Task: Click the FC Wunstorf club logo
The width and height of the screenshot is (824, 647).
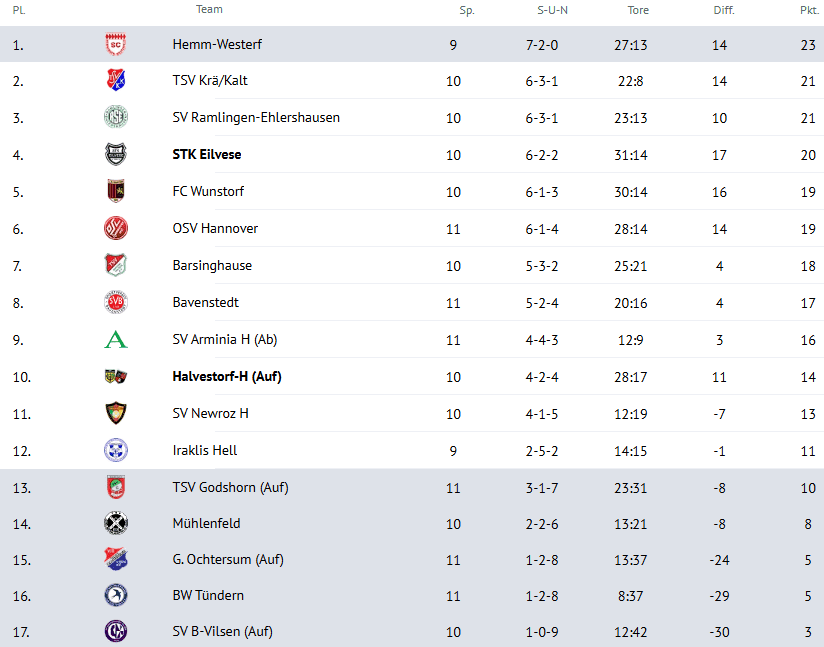Action: coord(116,191)
